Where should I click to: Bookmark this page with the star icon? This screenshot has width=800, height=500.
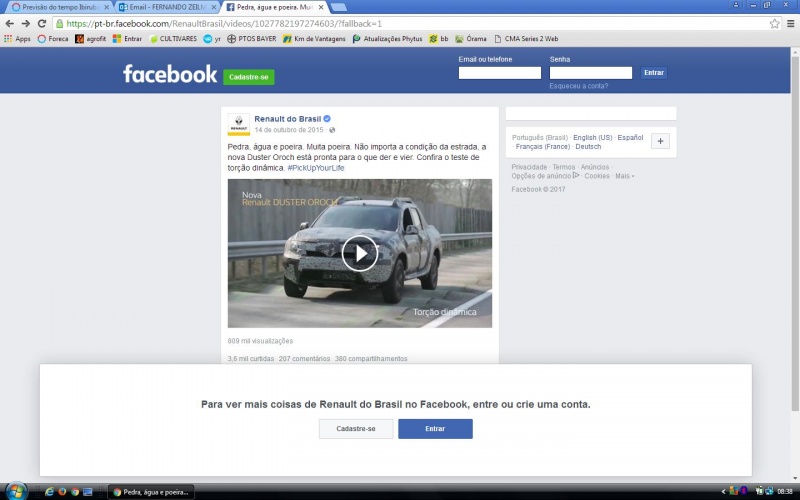(x=774, y=23)
